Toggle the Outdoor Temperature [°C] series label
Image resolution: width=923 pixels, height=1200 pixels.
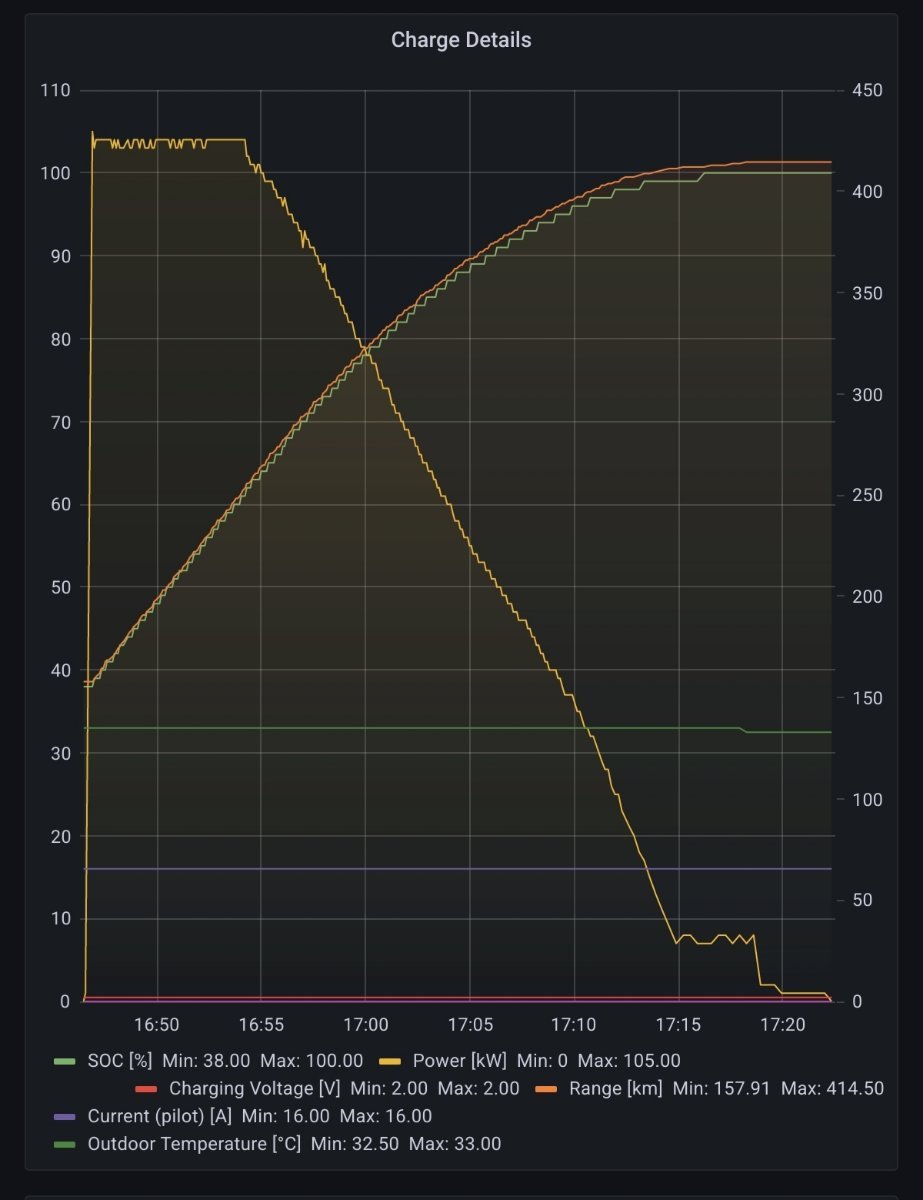[194, 1143]
